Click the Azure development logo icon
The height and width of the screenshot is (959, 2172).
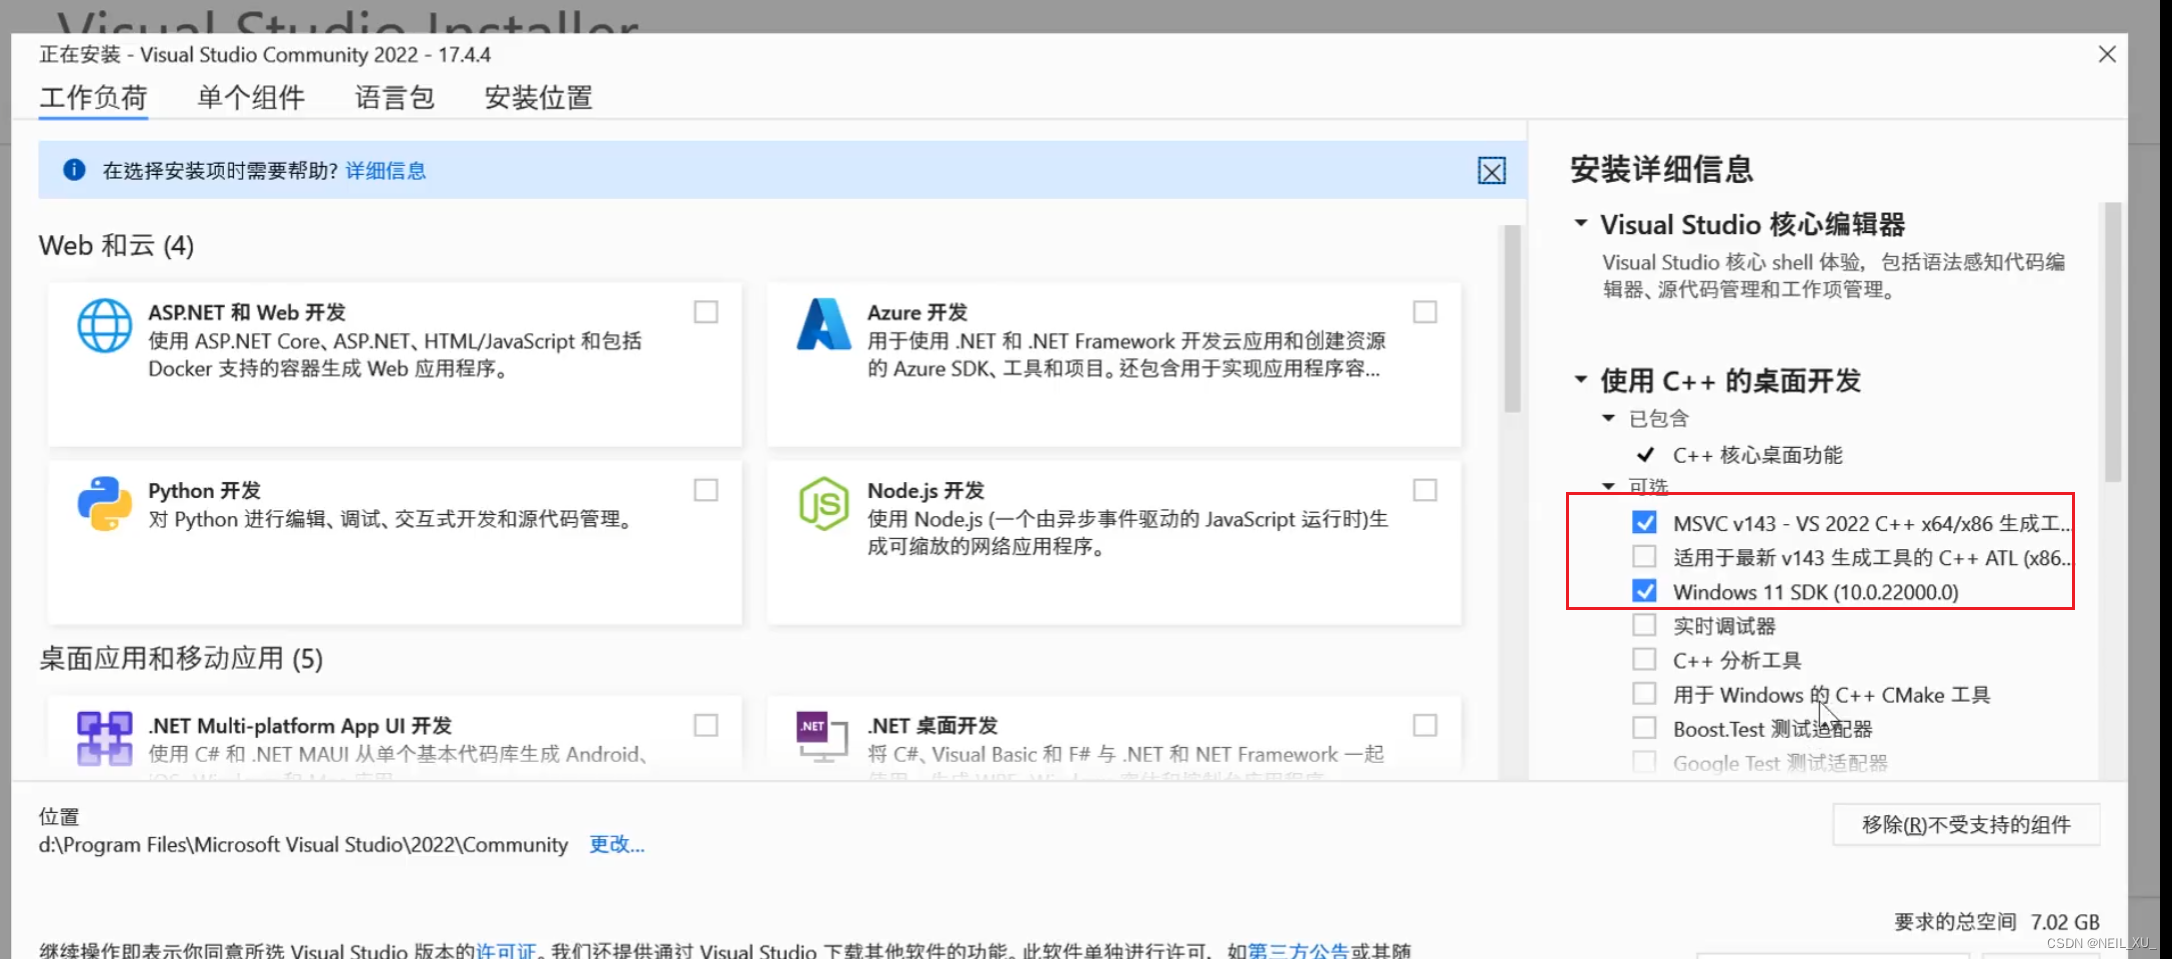point(823,324)
